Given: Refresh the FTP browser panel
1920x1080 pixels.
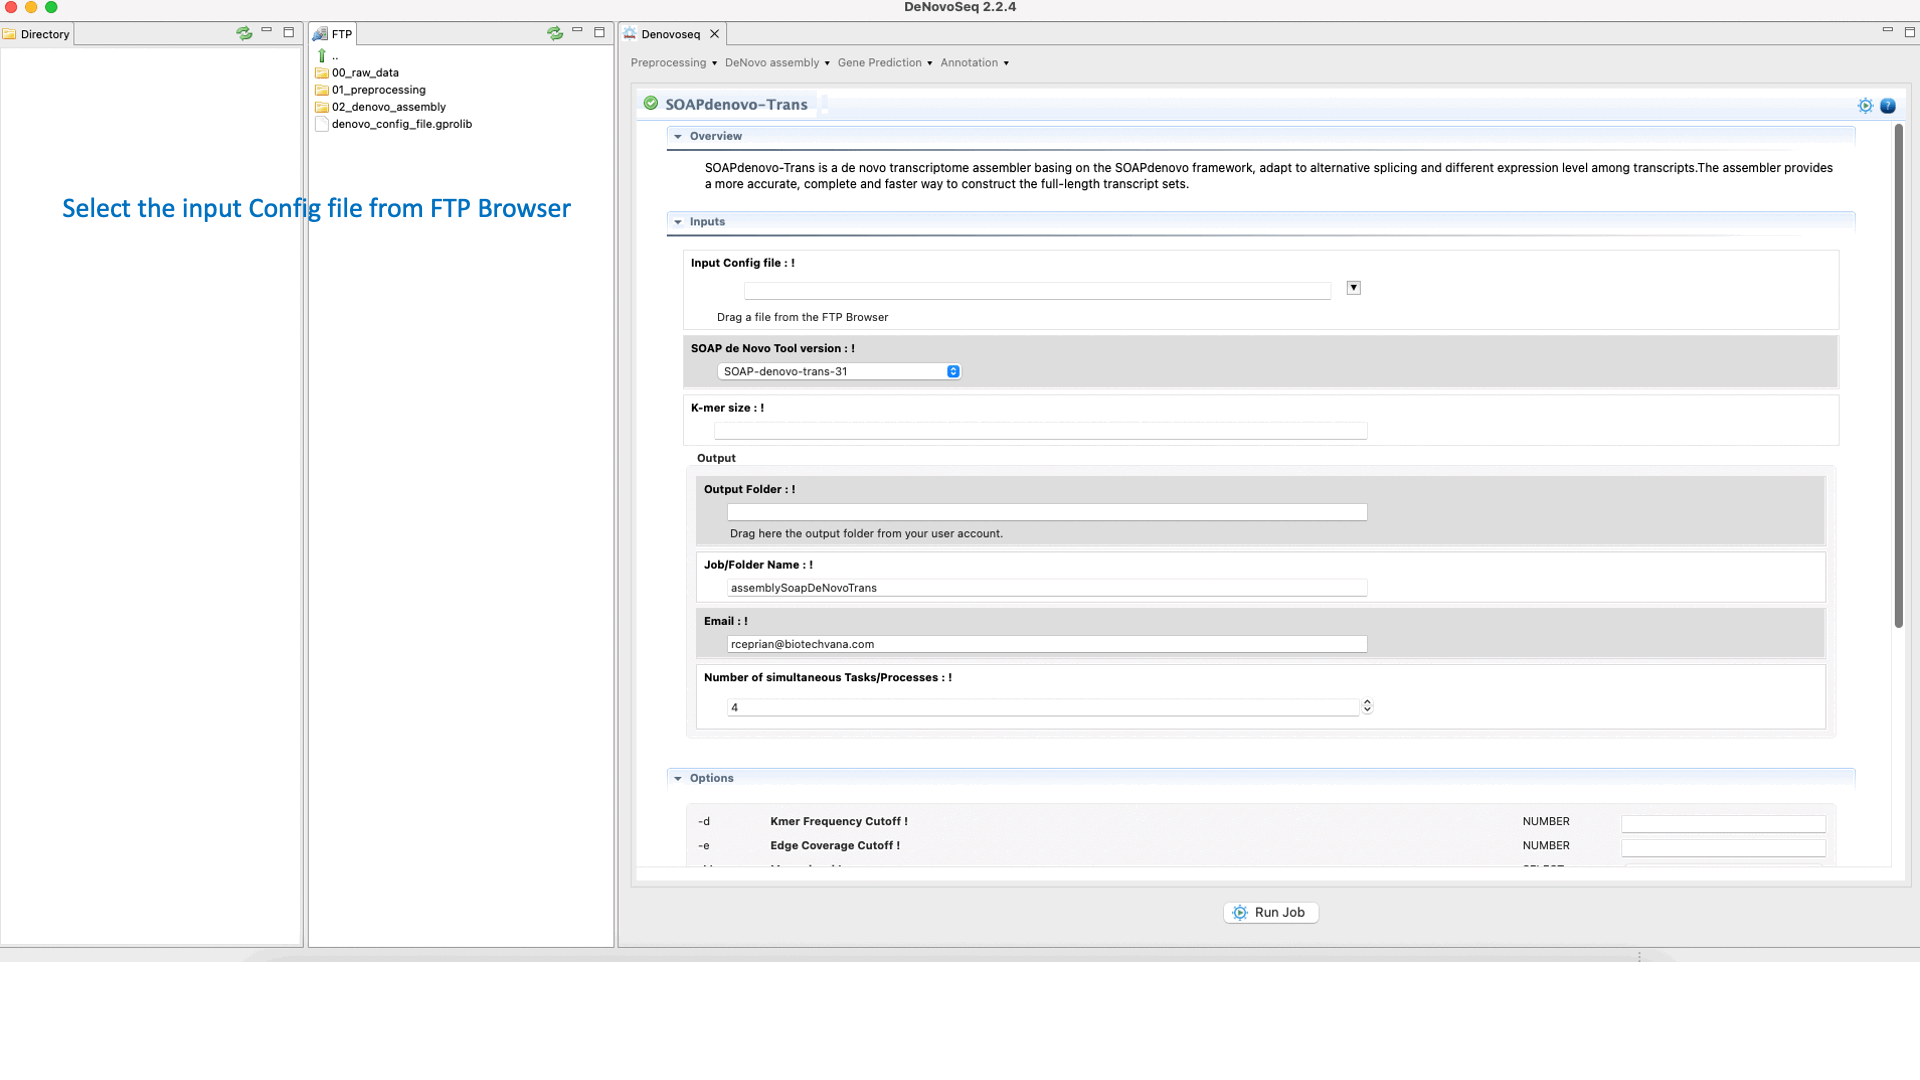Looking at the screenshot, I should point(555,33).
